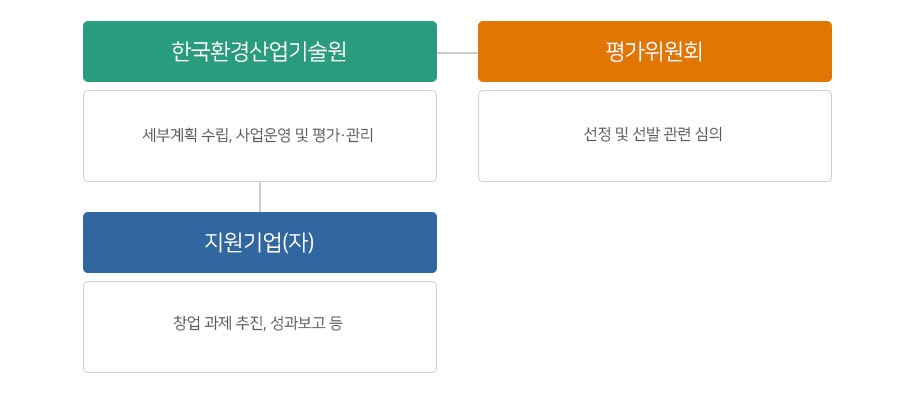916x397 pixels.
Task: Click the blue 지원기업(자) header box
Action: click(260, 242)
